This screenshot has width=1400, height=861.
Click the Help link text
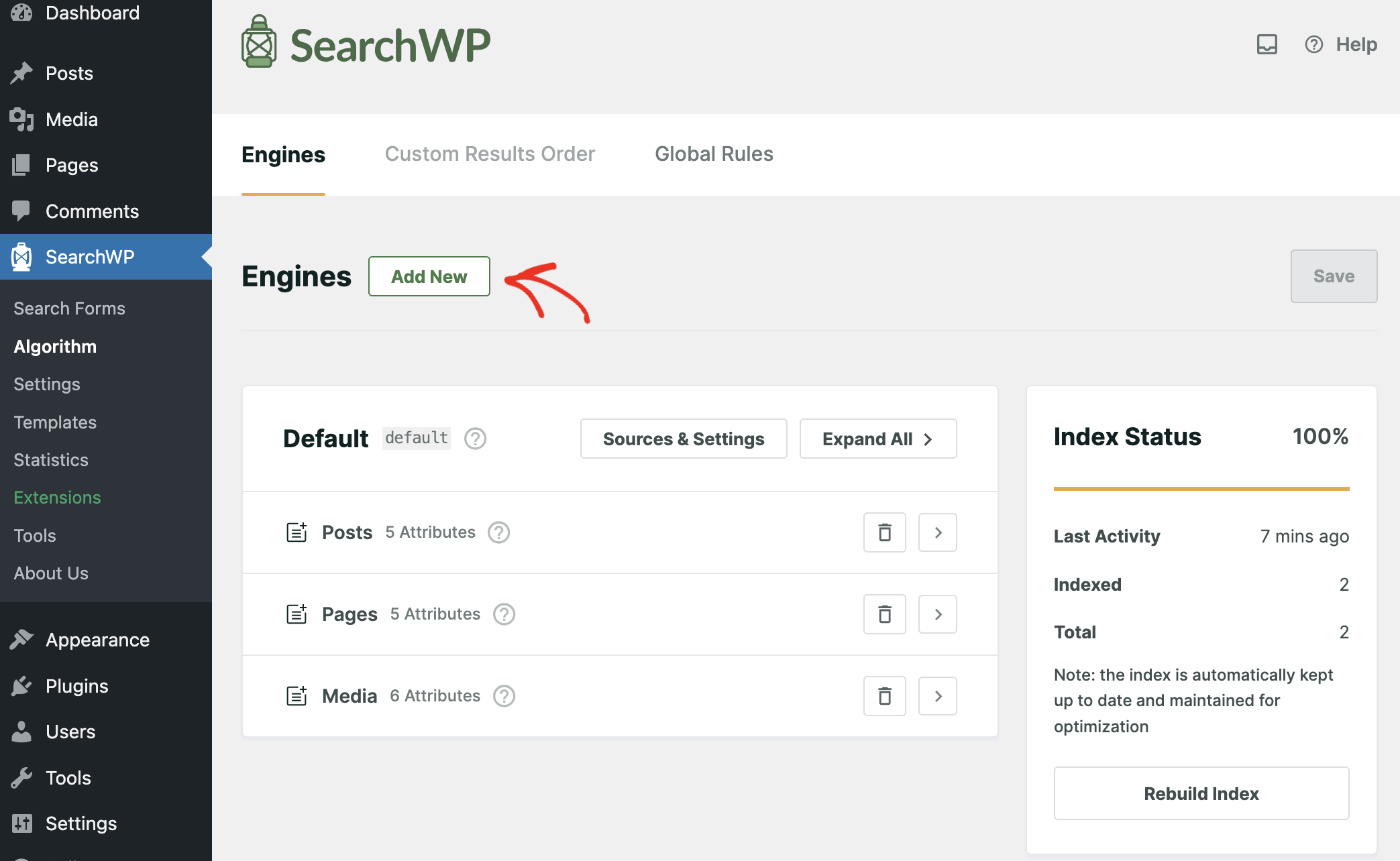1357,44
